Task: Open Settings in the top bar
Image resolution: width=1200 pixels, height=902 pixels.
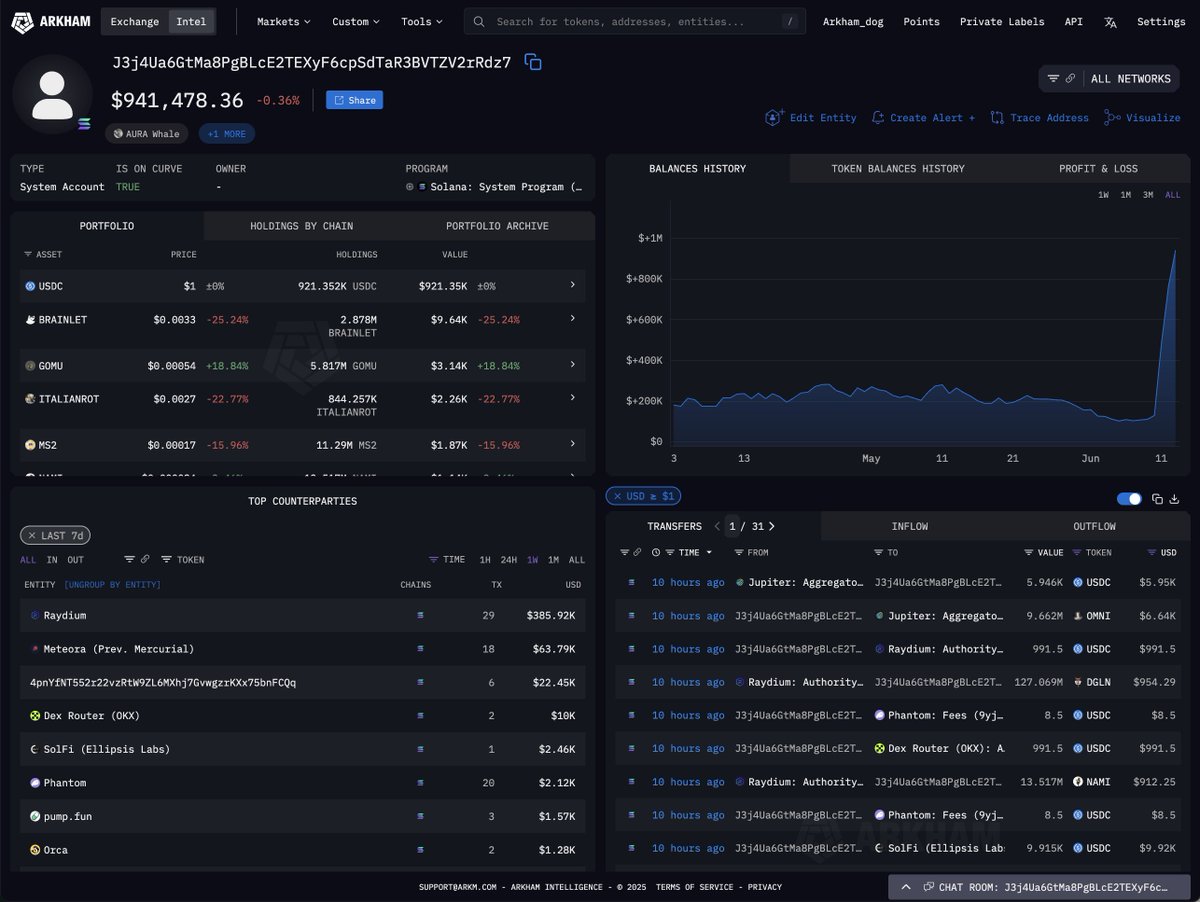Action: click(1161, 22)
